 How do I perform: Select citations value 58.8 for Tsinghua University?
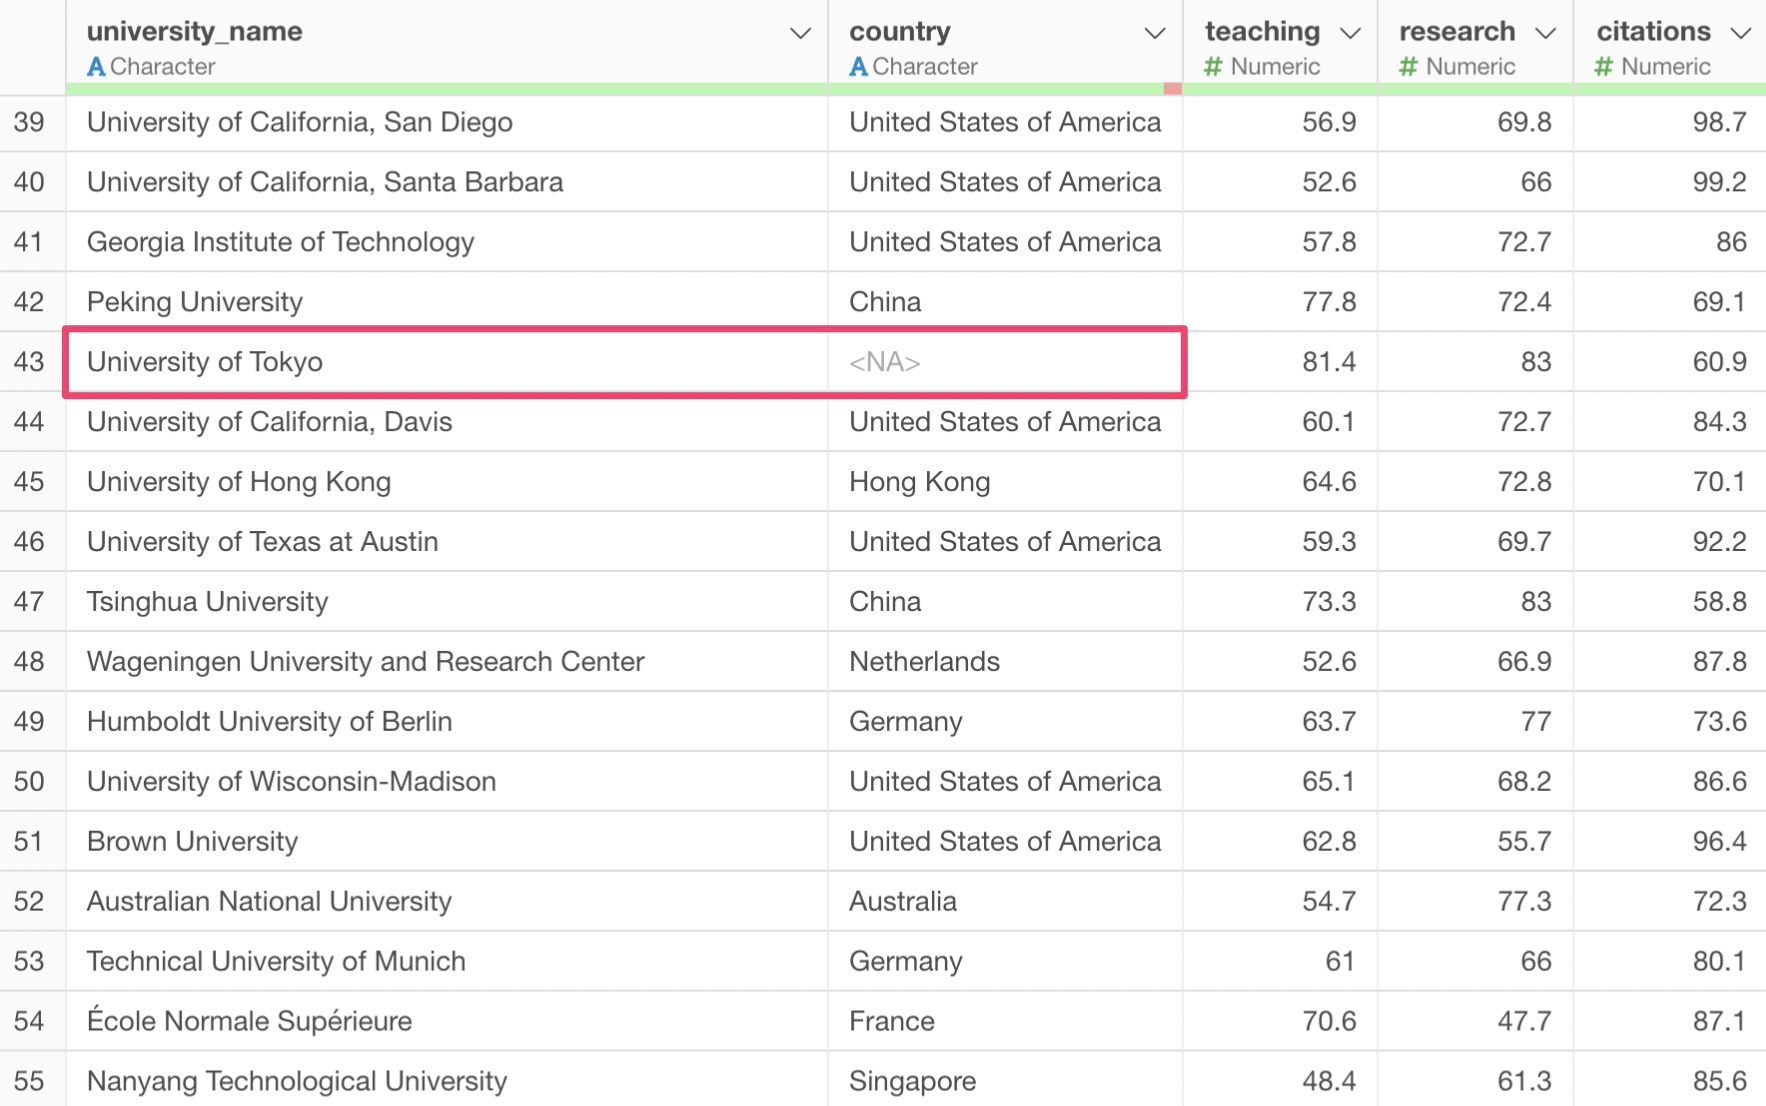pyautogui.click(x=1670, y=602)
